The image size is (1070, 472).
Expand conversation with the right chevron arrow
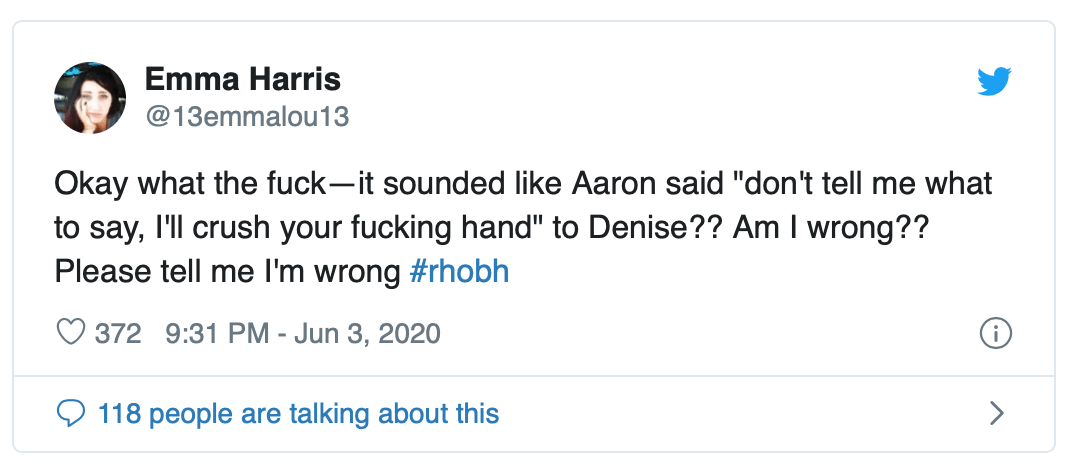pos(996,412)
